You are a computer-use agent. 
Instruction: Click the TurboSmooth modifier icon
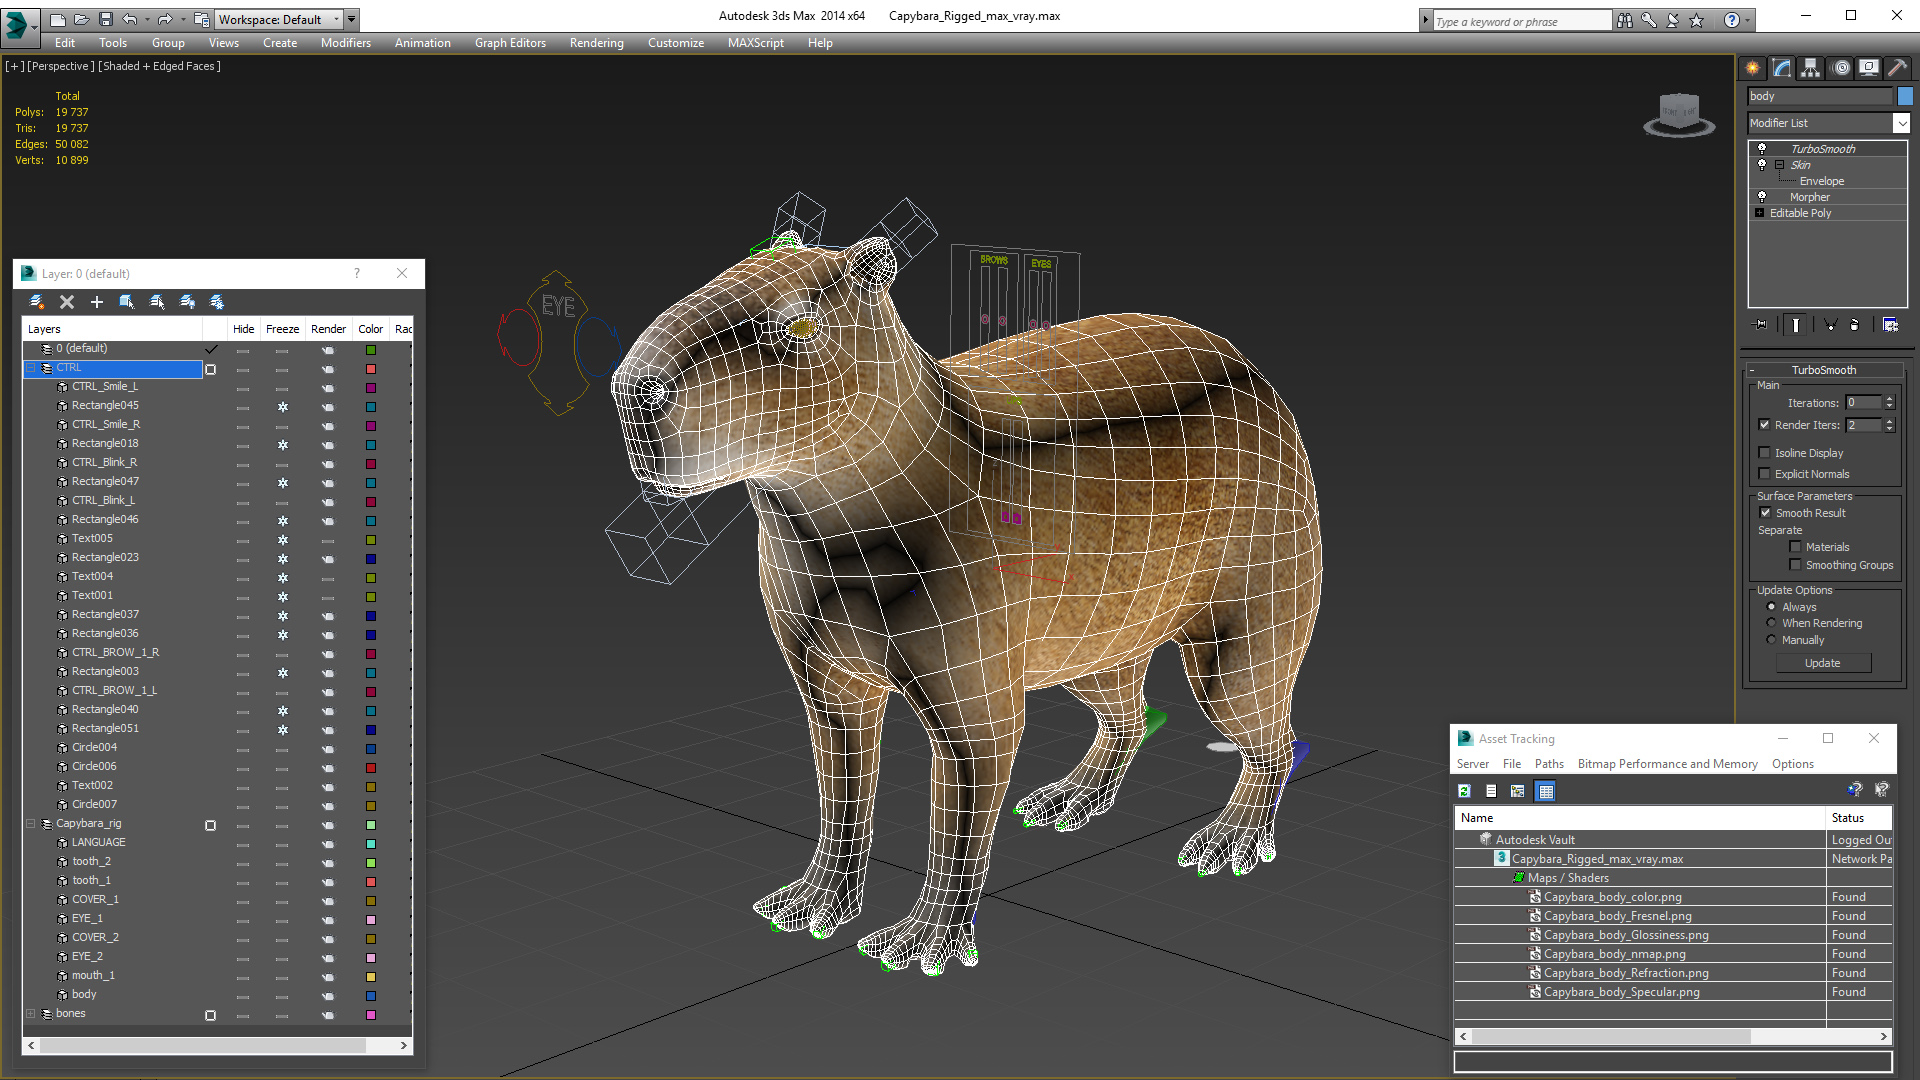[1762, 148]
